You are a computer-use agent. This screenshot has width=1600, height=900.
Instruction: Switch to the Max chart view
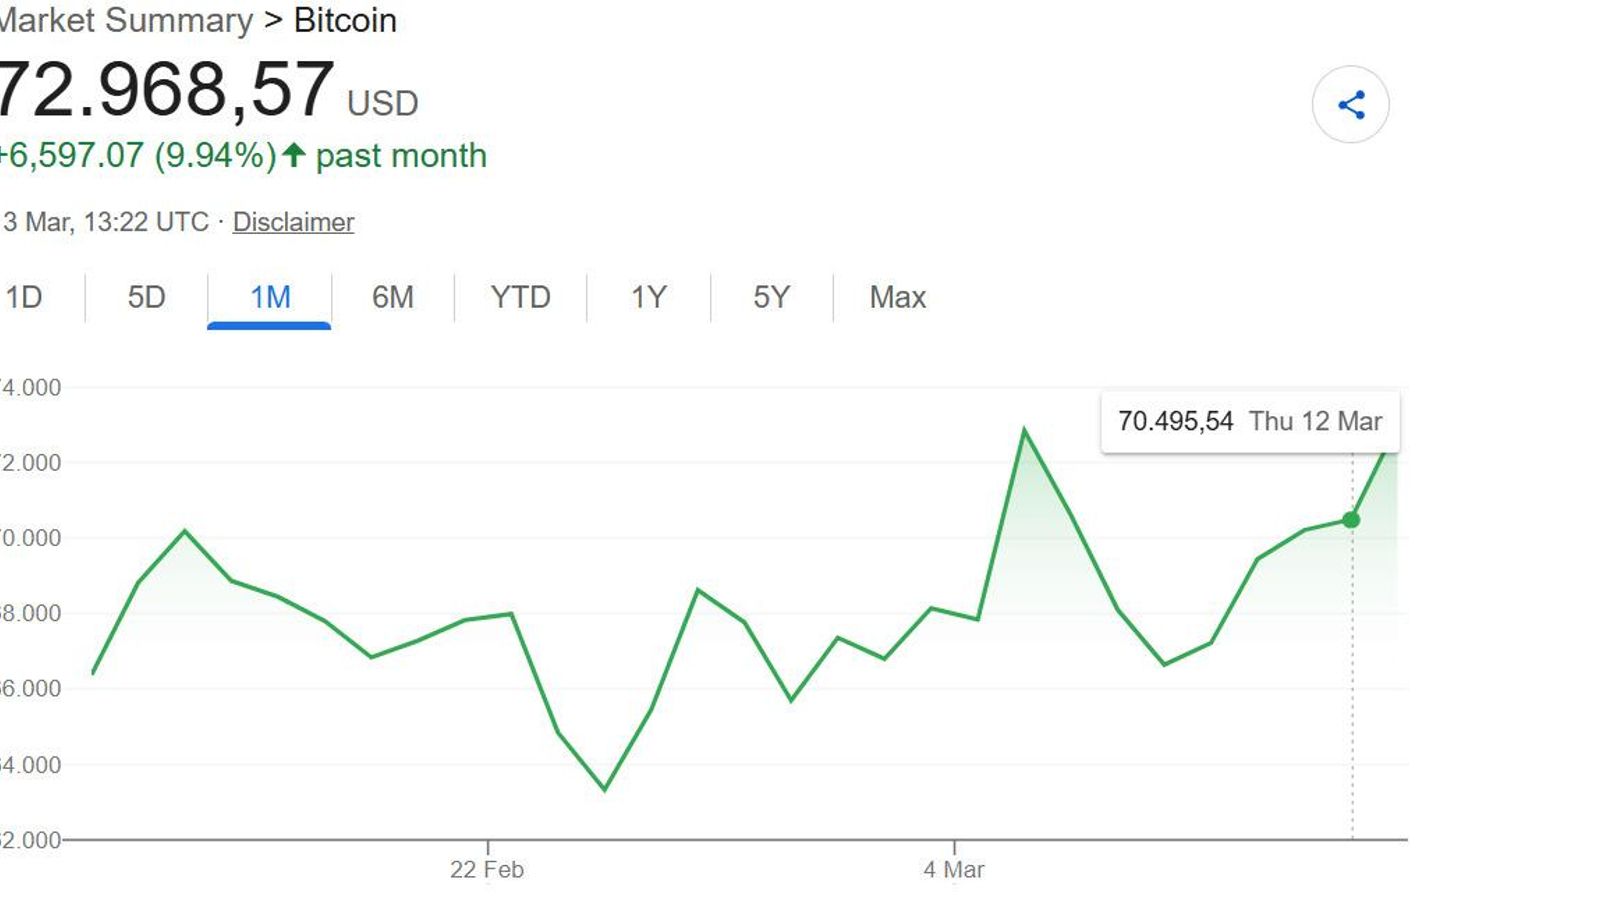pos(896,297)
